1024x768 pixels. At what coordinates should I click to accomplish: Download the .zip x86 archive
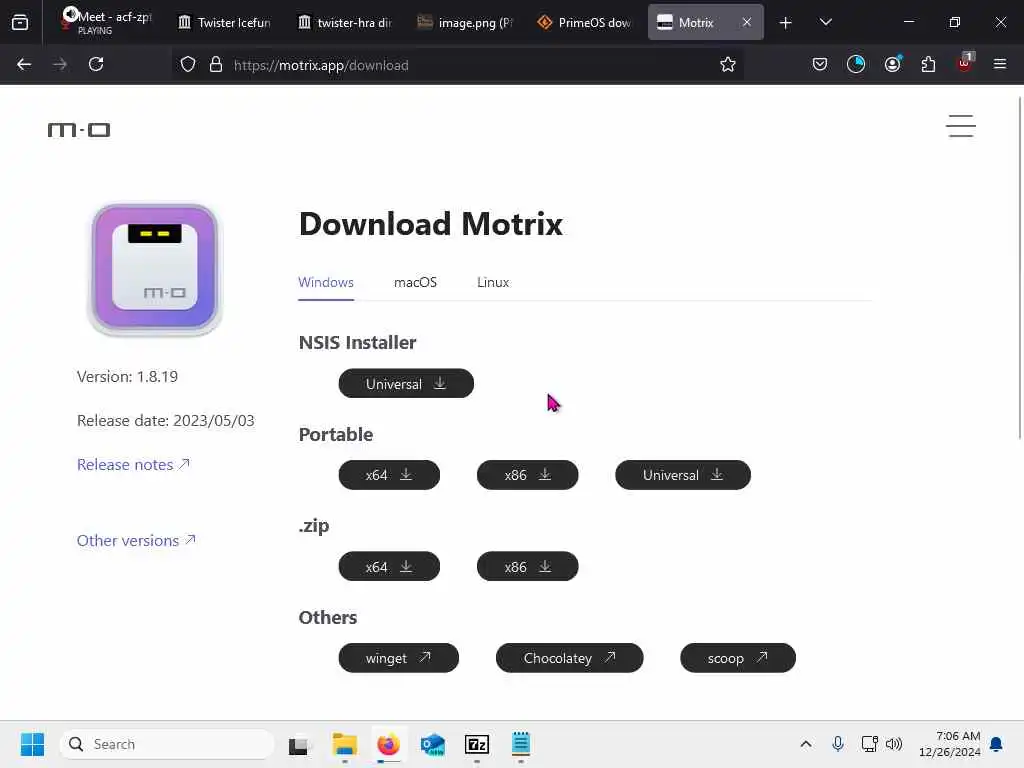(x=528, y=566)
